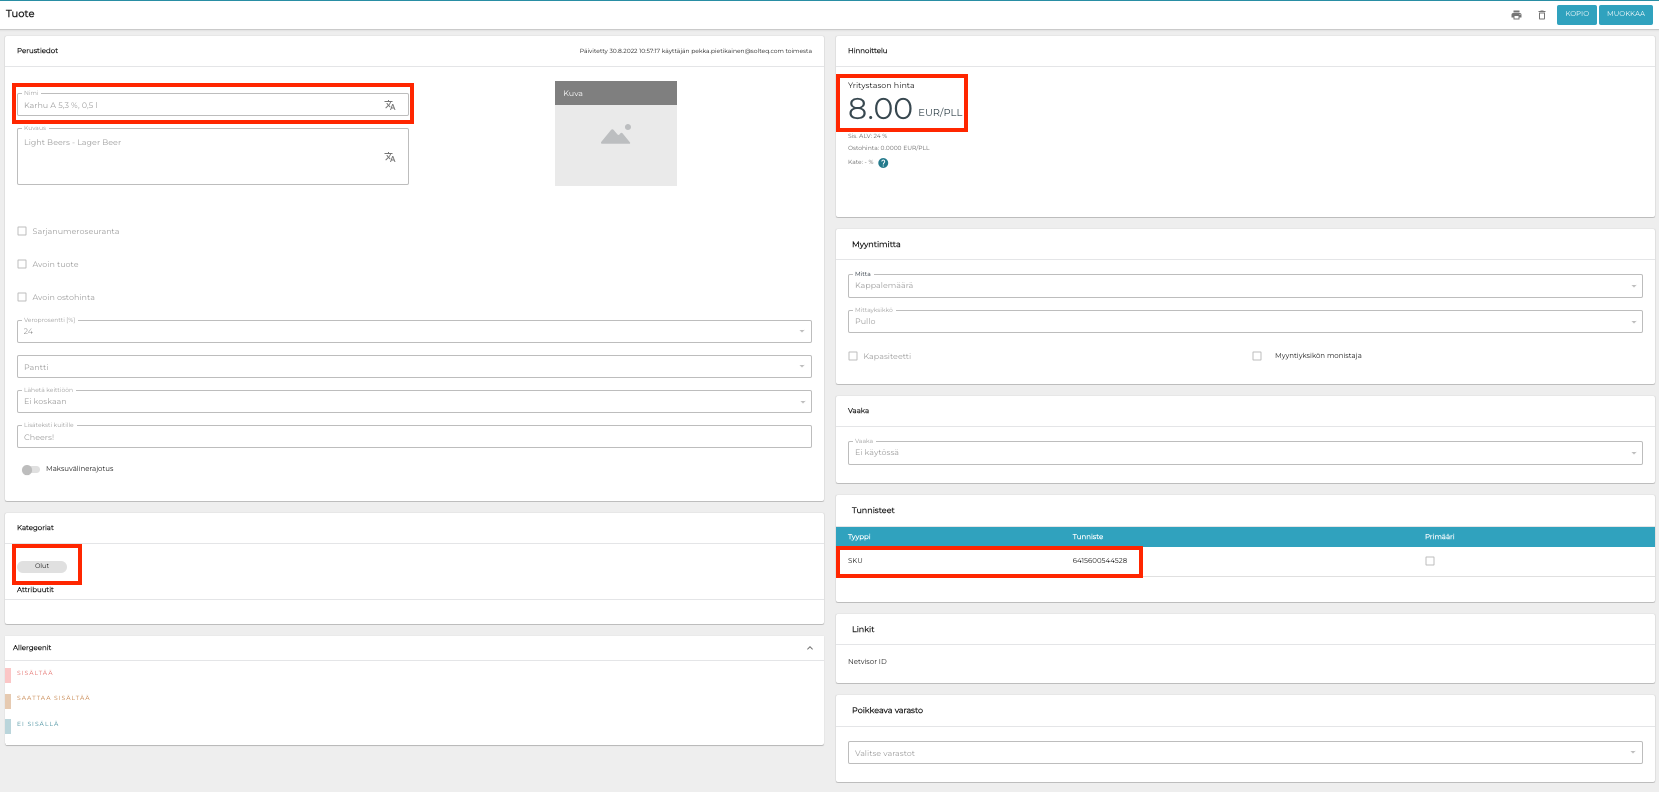Tick the Kapasiteetti checkbox
The width and height of the screenshot is (1659, 792).
853,356
